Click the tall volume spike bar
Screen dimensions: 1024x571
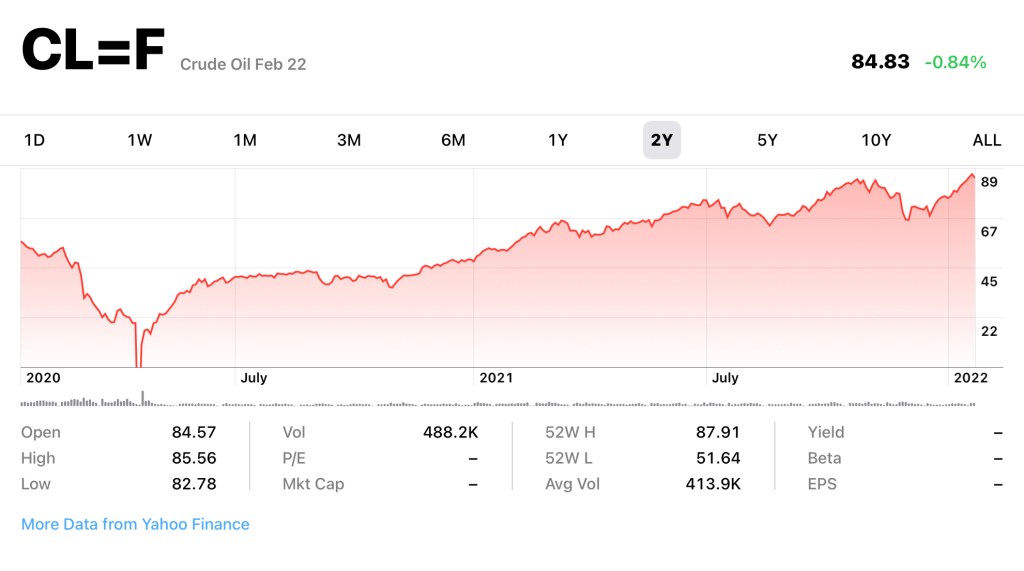pyautogui.click(x=142, y=399)
